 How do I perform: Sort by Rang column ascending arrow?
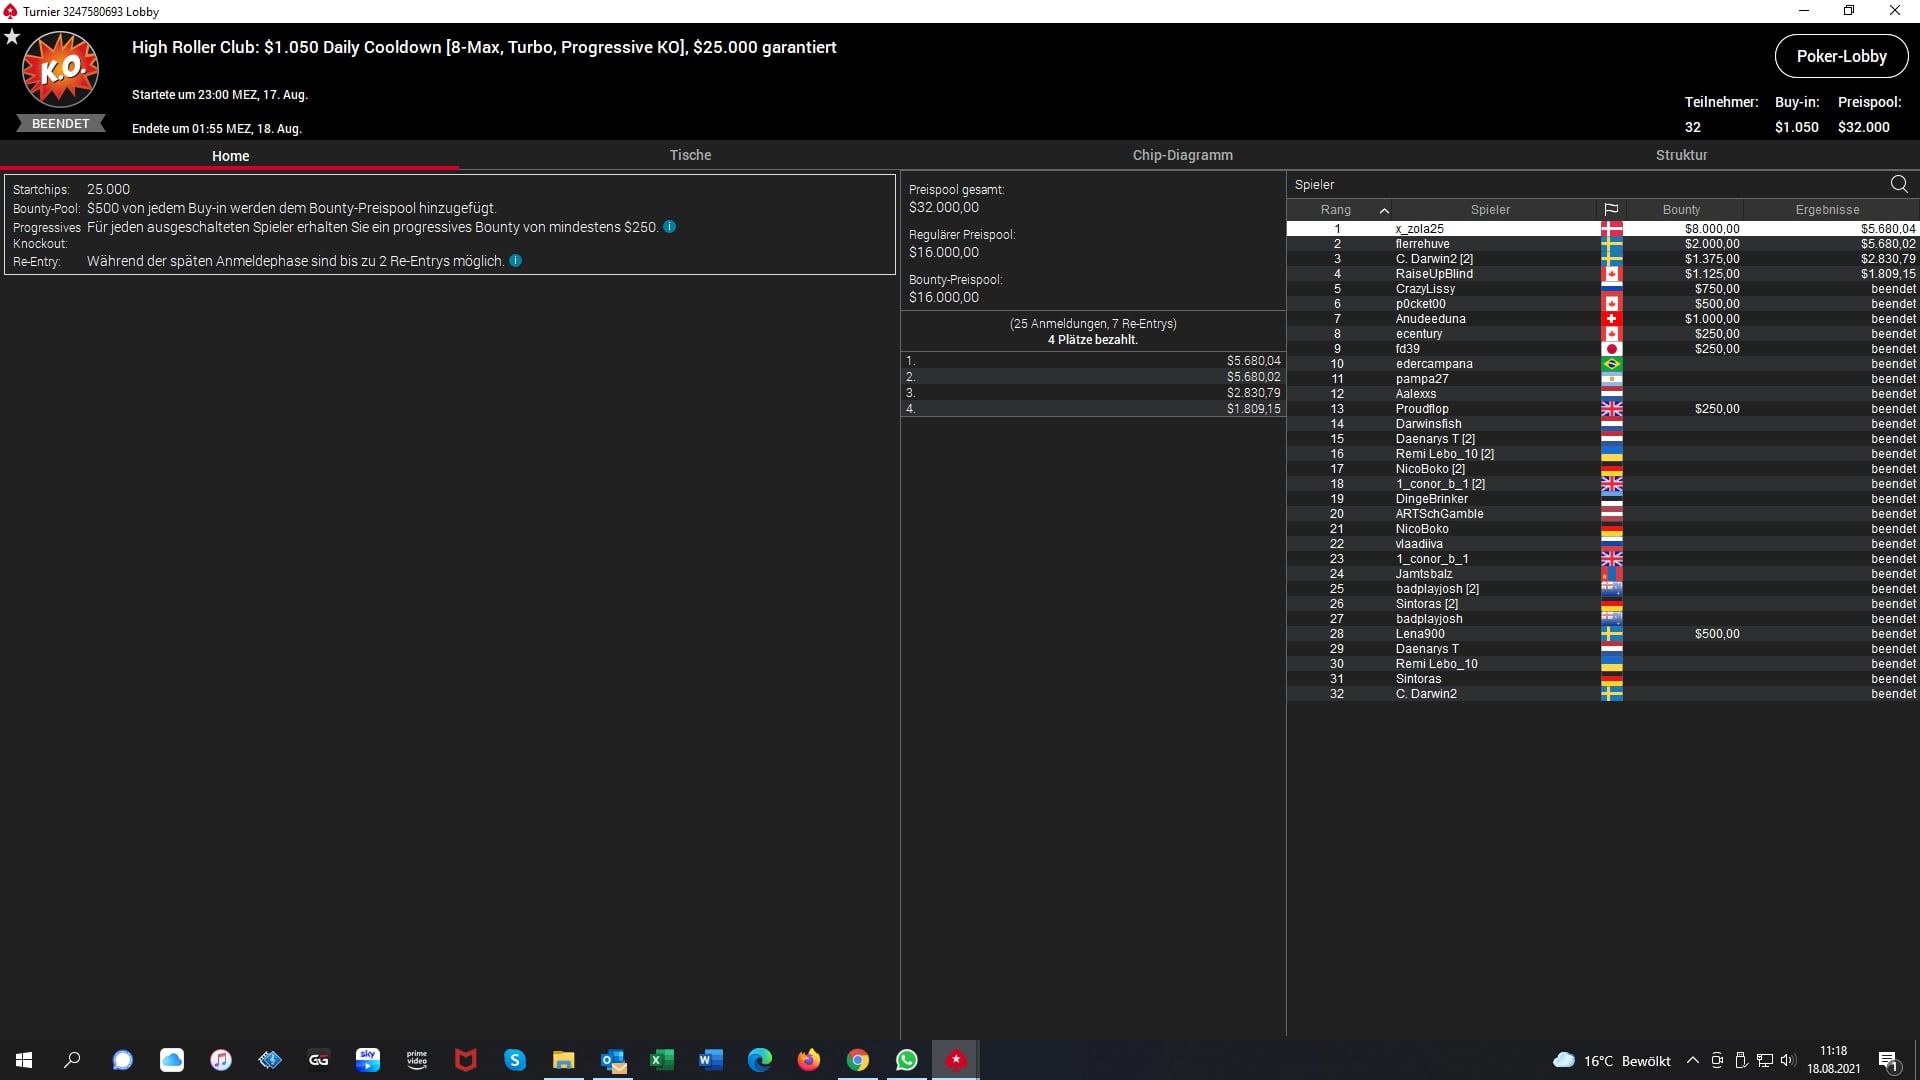pos(1383,210)
